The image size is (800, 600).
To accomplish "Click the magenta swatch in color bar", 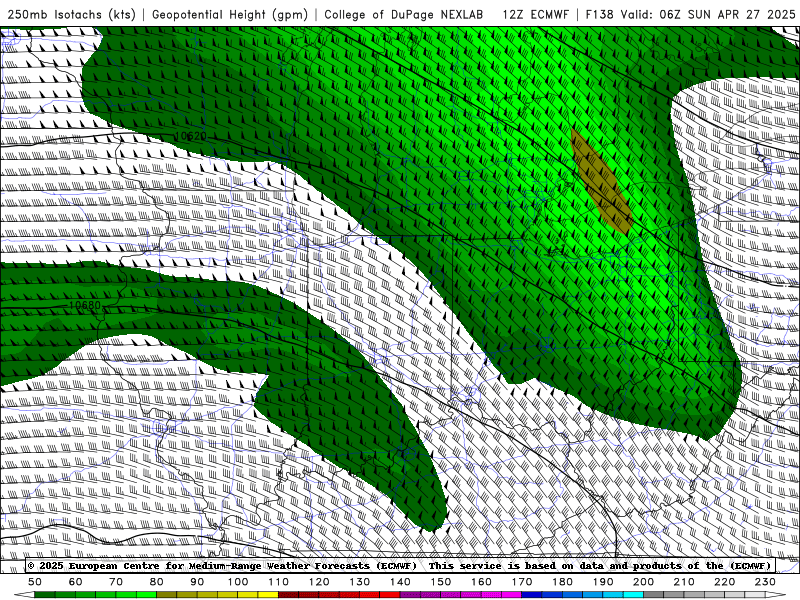I will coord(511,595).
